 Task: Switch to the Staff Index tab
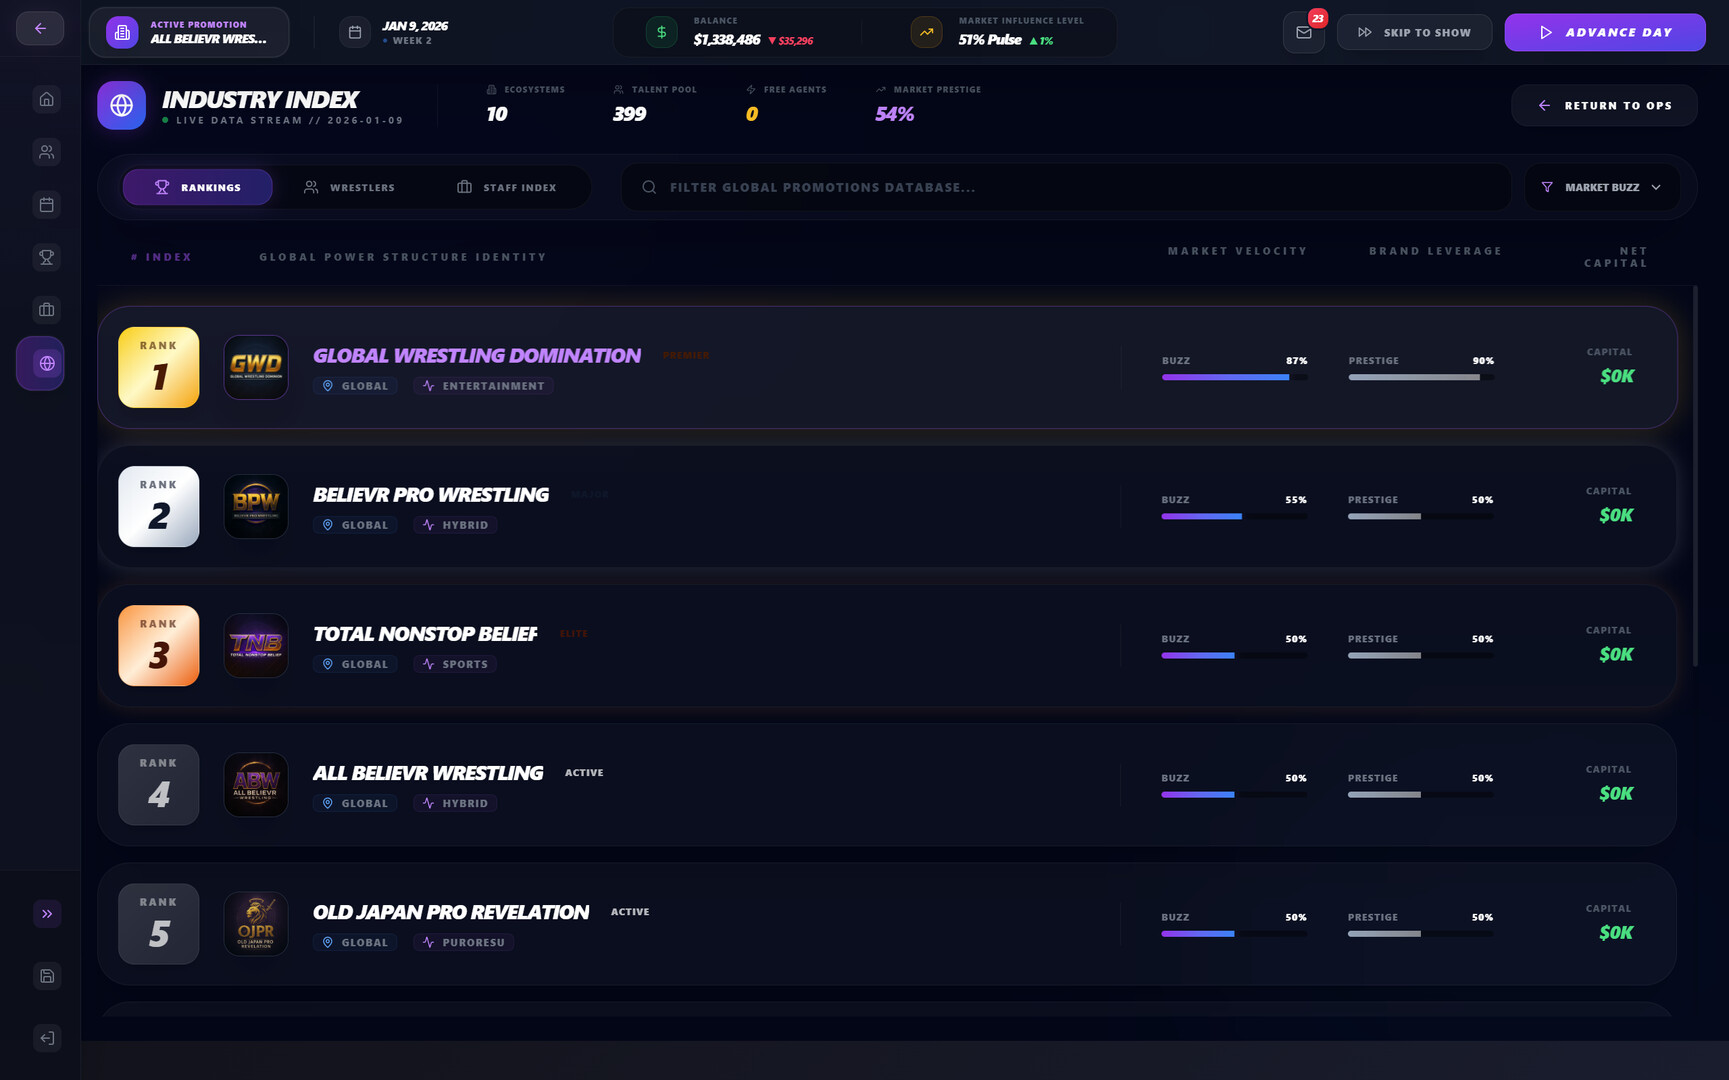click(x=506, y=188)
